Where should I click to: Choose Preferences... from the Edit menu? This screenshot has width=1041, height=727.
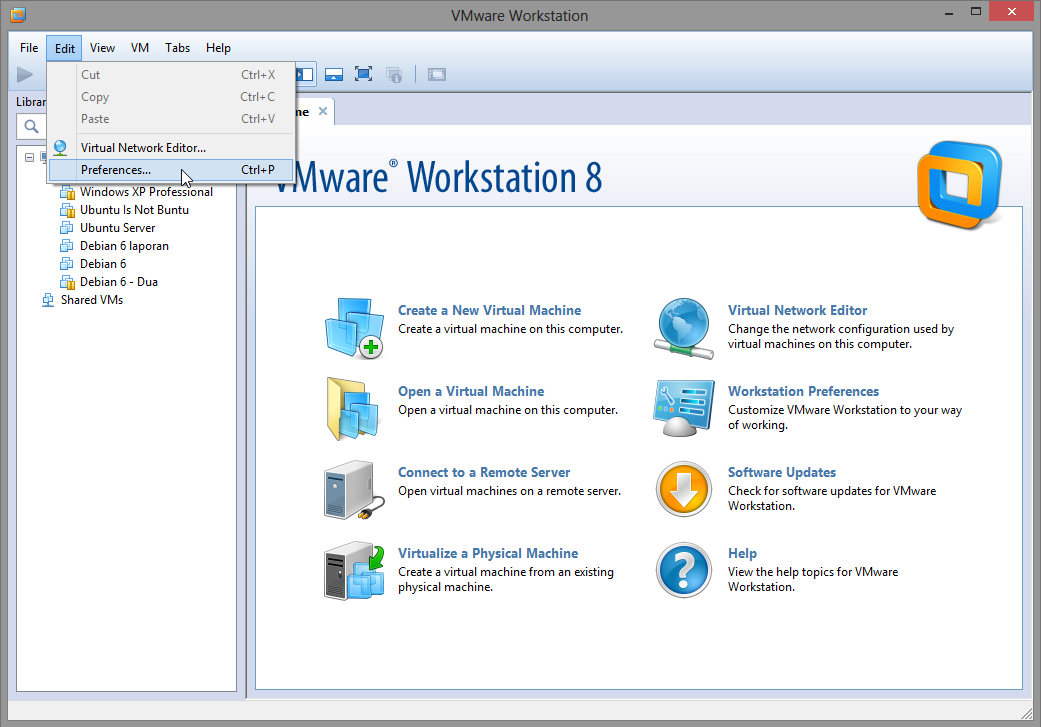[171, 170]
